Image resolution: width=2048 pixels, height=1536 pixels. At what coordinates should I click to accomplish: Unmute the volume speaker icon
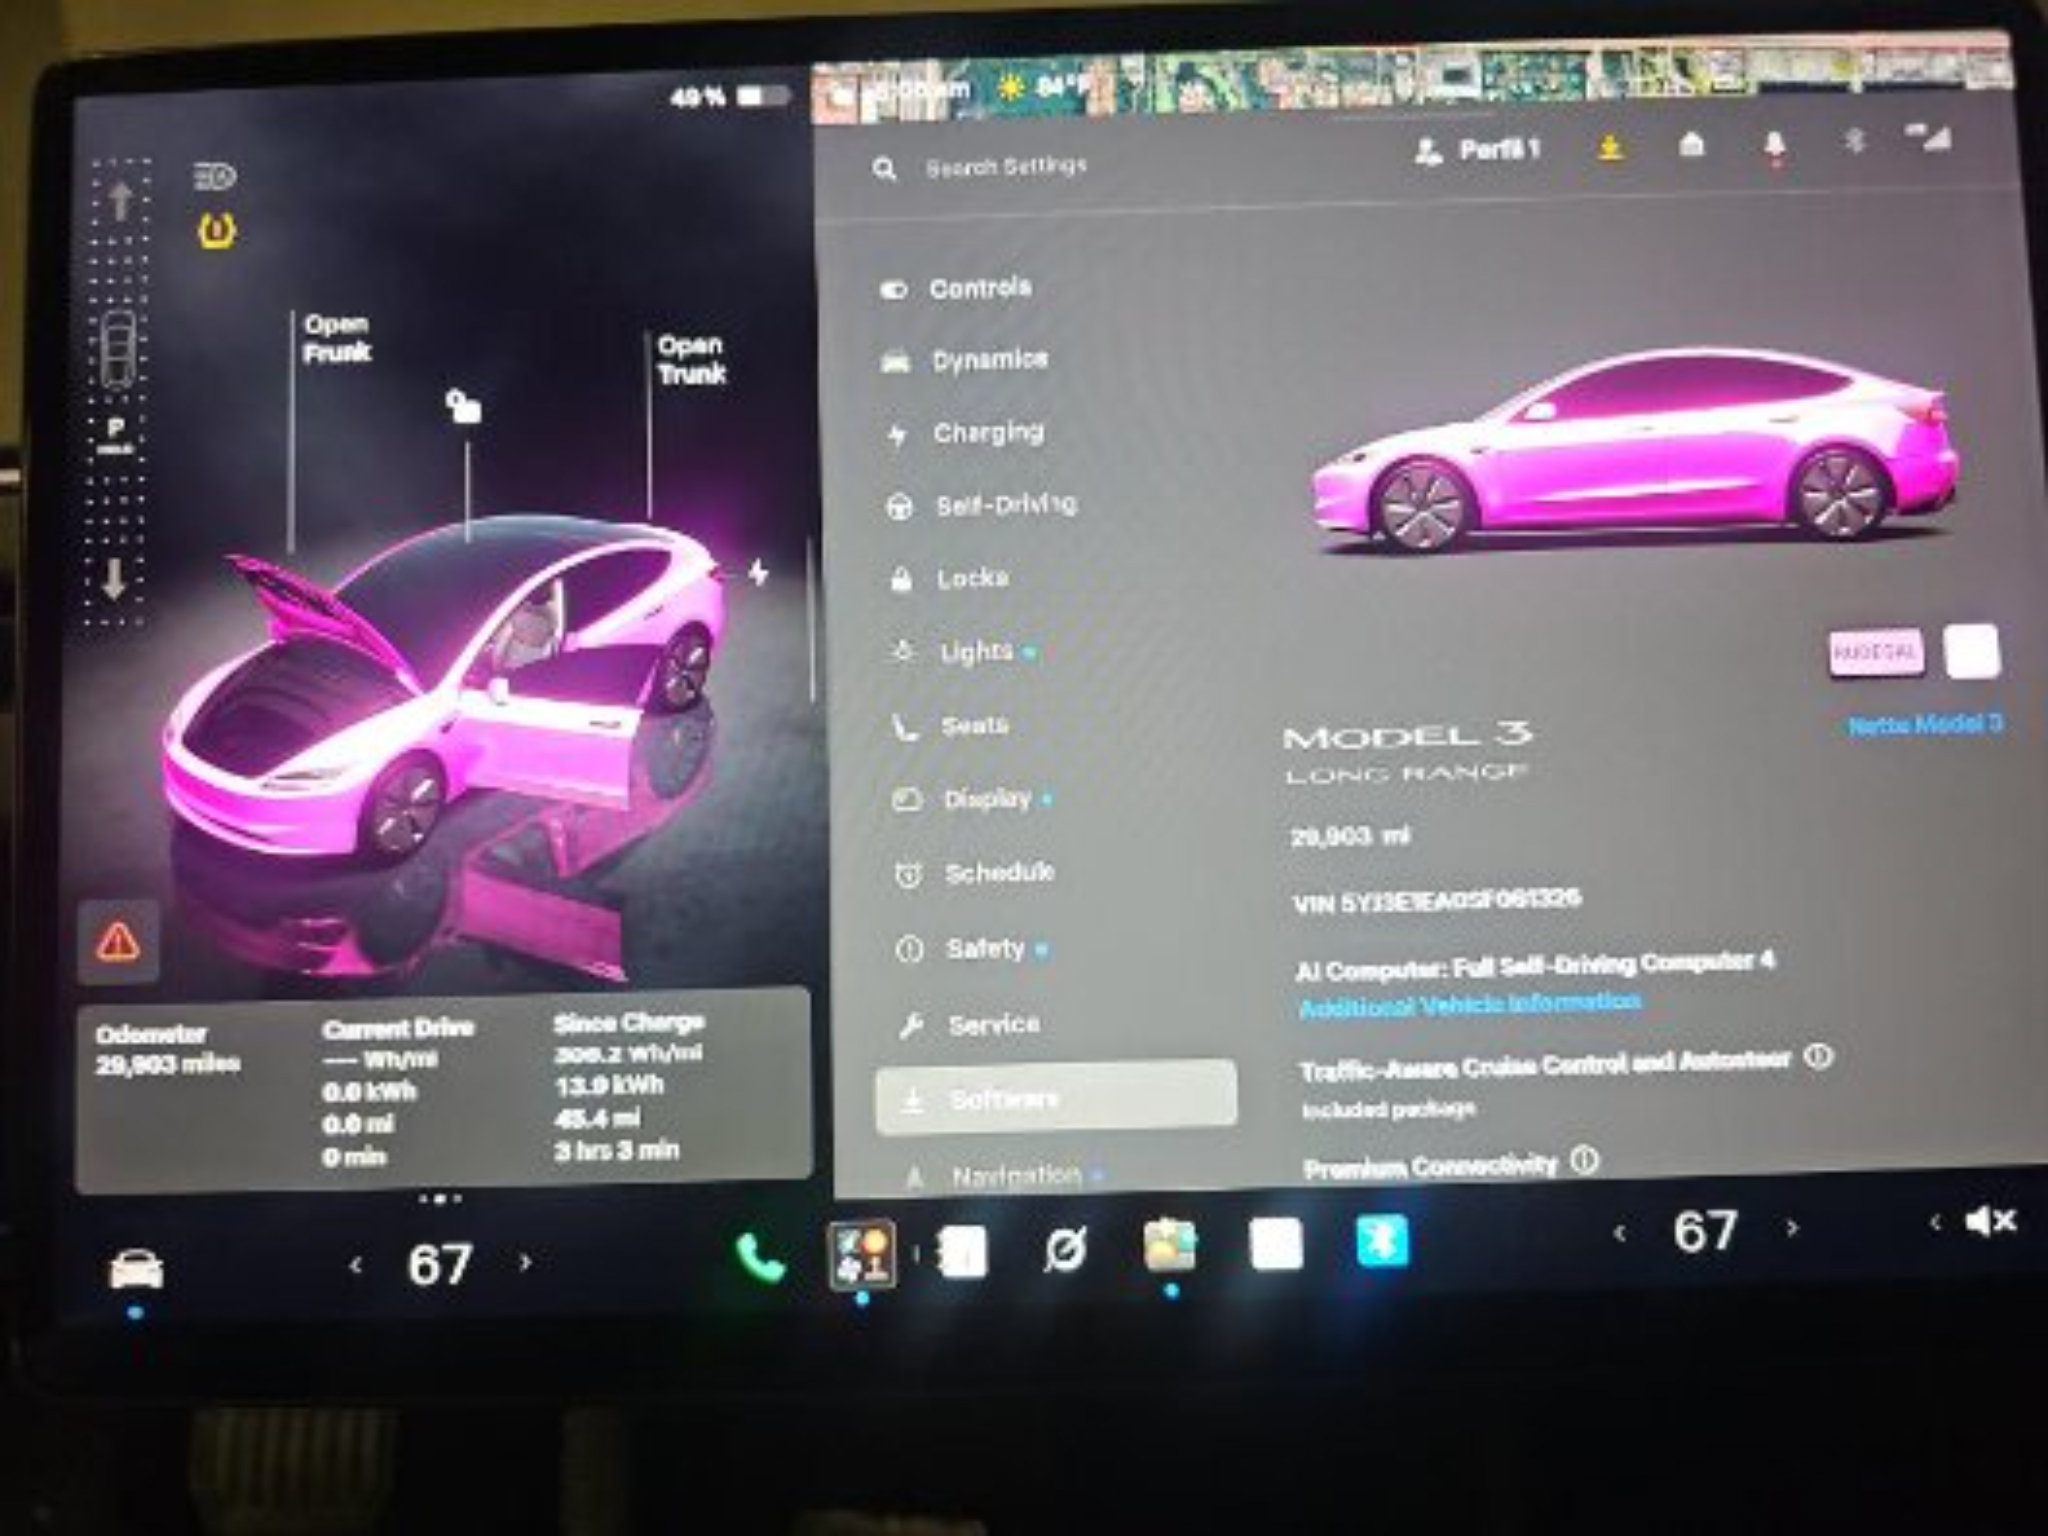click(x=1989, y=1220)
